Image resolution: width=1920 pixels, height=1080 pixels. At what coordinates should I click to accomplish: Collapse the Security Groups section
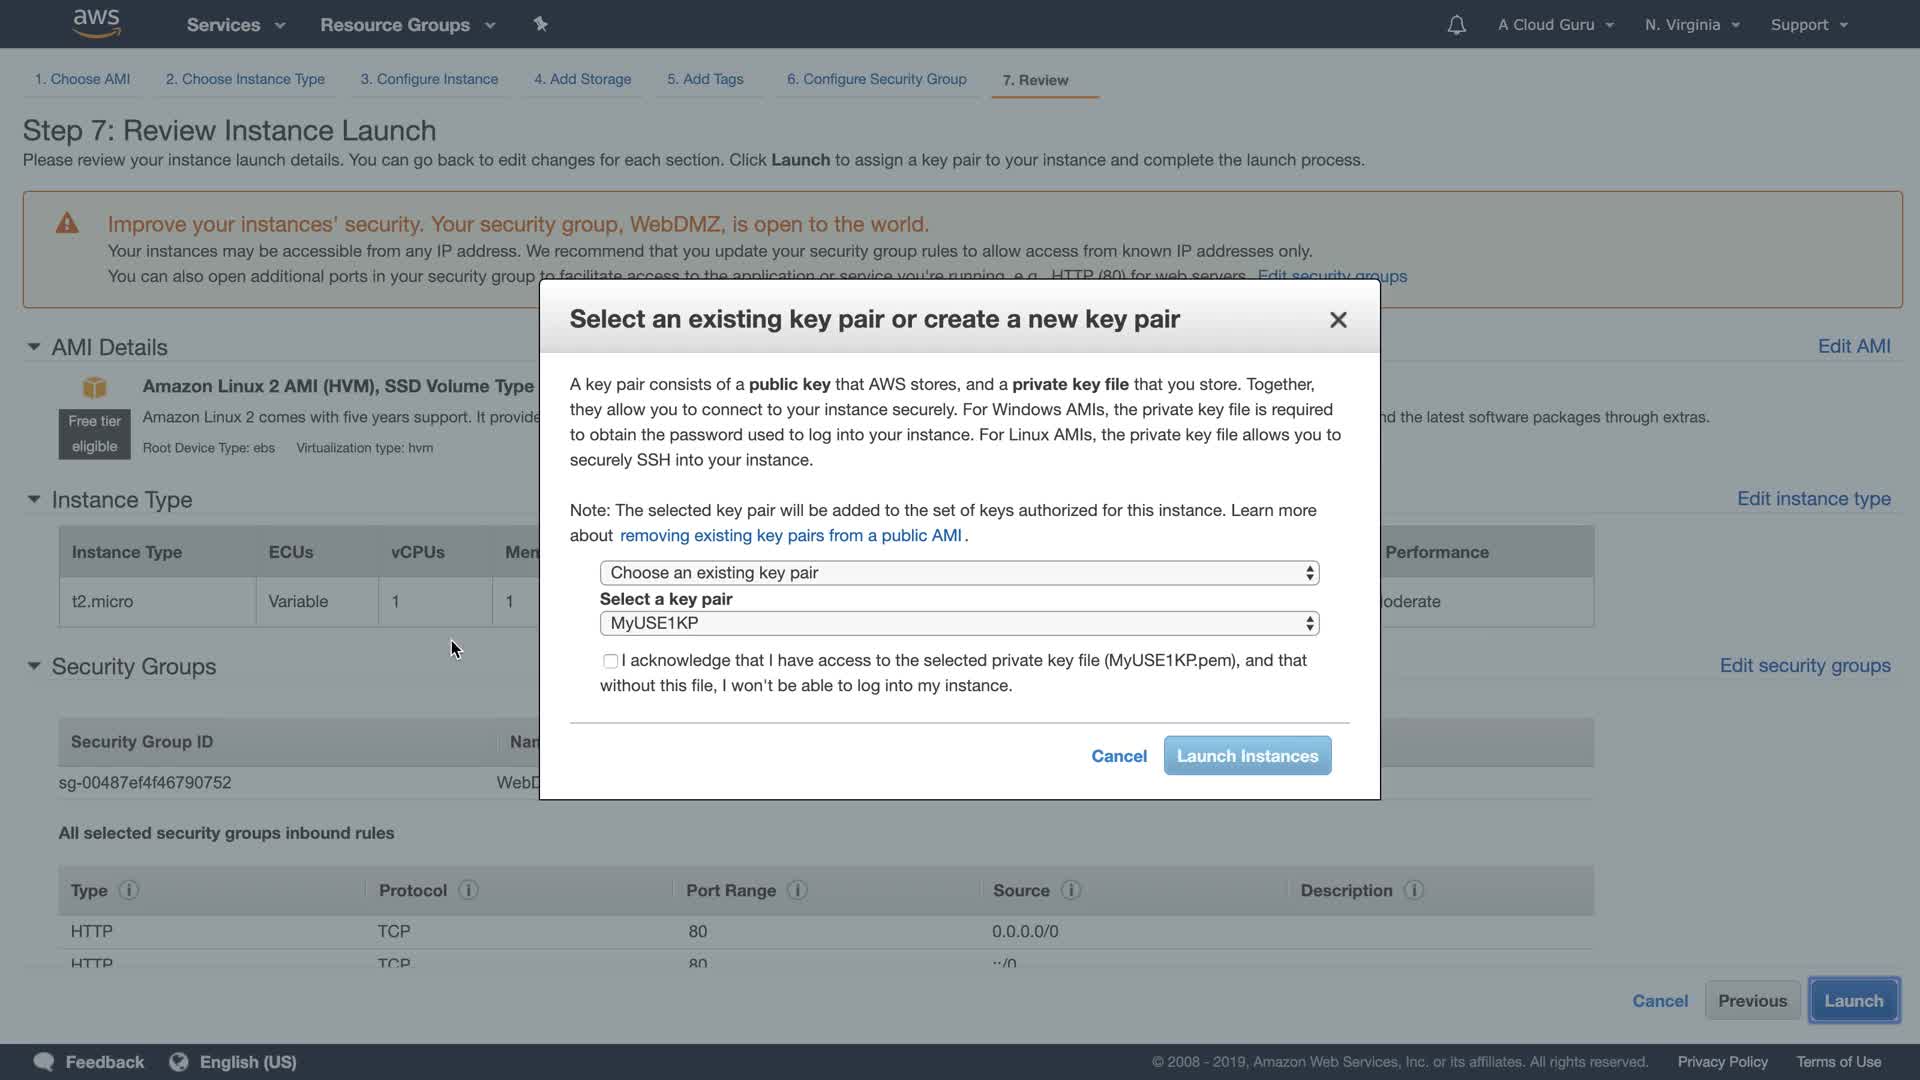(x=33, y=666)
